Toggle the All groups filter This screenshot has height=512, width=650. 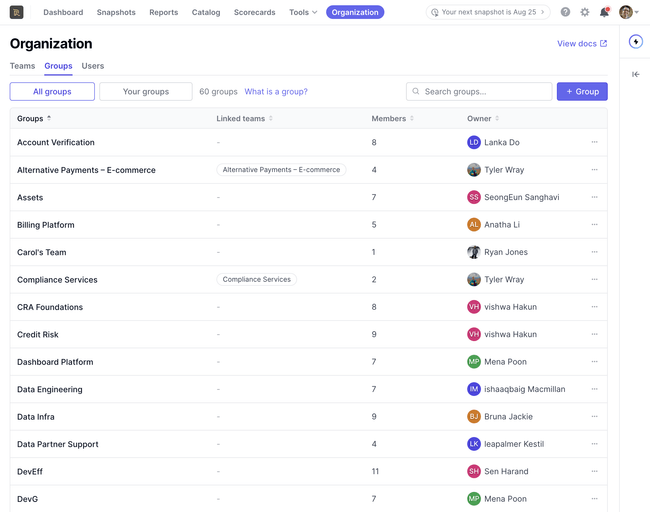pos(52,91)
